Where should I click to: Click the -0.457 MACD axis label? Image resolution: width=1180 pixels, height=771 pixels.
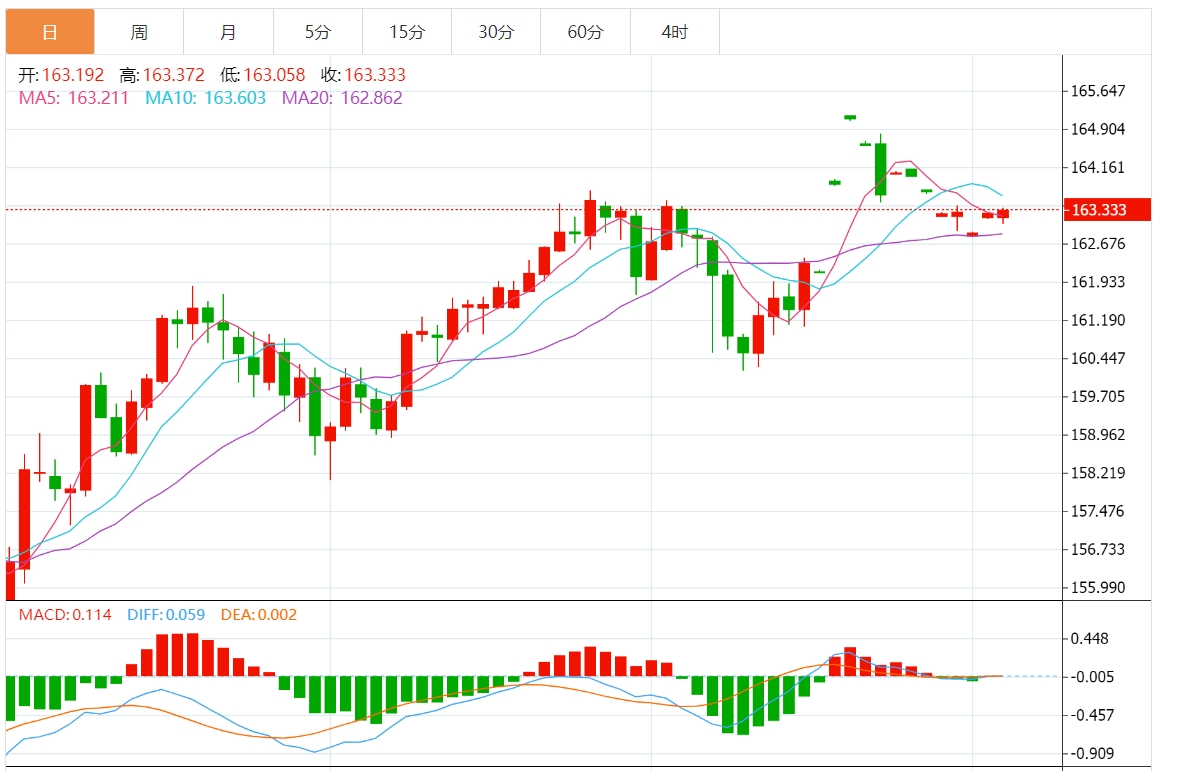pyautogui.click(x=1093, y=715)
